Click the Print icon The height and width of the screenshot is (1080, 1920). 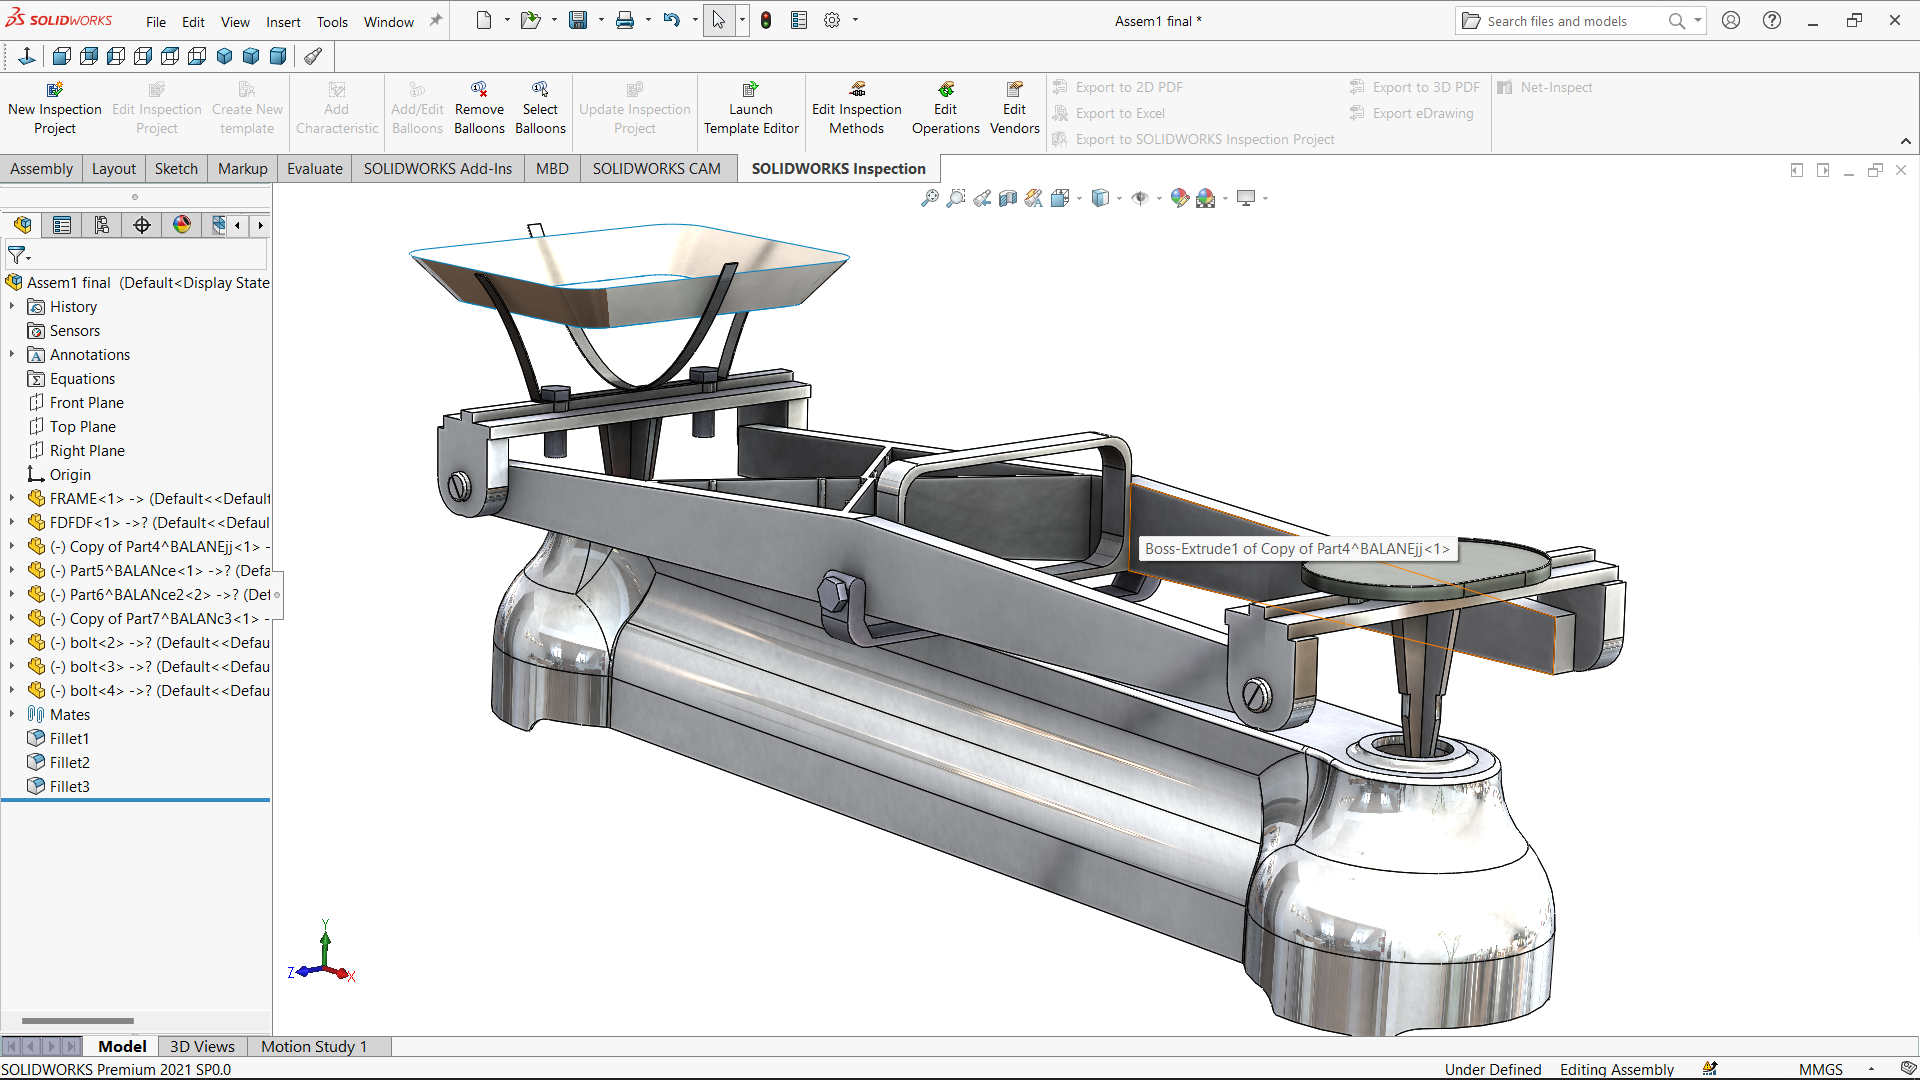[x=625, y=20]
